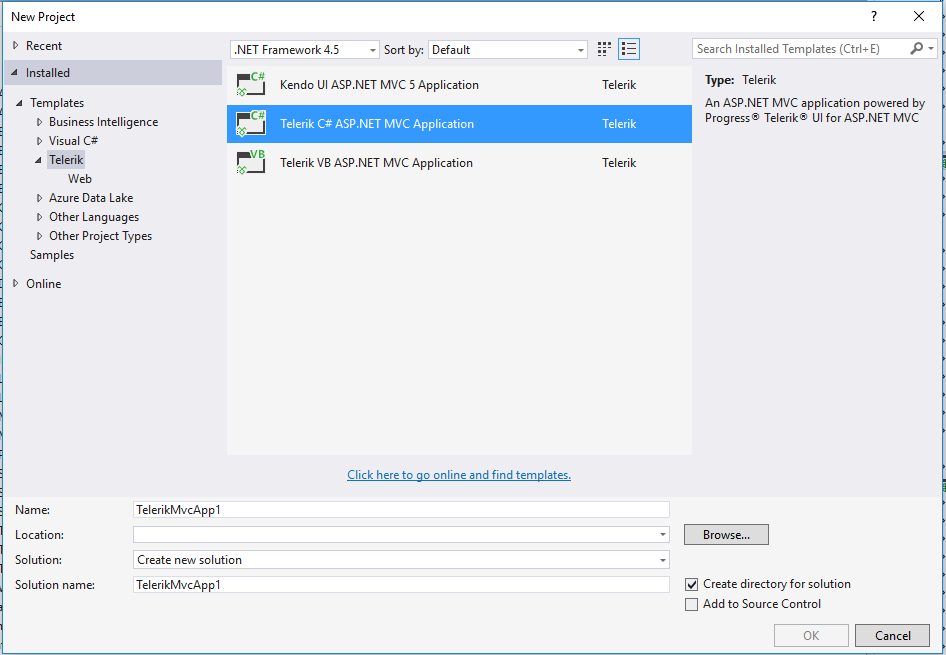Click the search magnifier icon
The height and width of the screenshot is (655, 946).
click(x=916, y=48)
